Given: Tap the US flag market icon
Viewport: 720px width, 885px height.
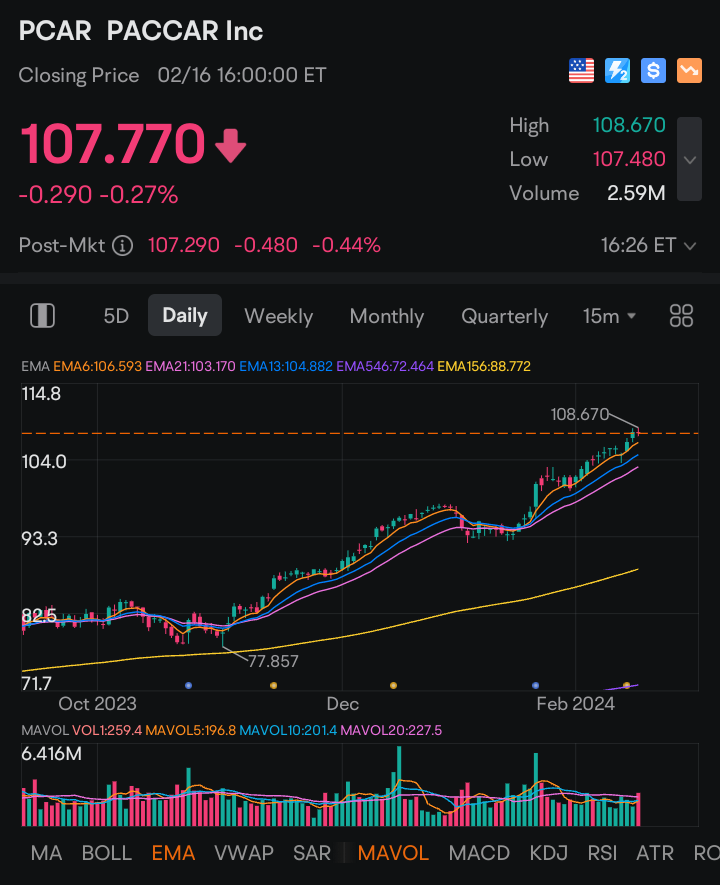Looking at the screenshot, I should [581, 71].
